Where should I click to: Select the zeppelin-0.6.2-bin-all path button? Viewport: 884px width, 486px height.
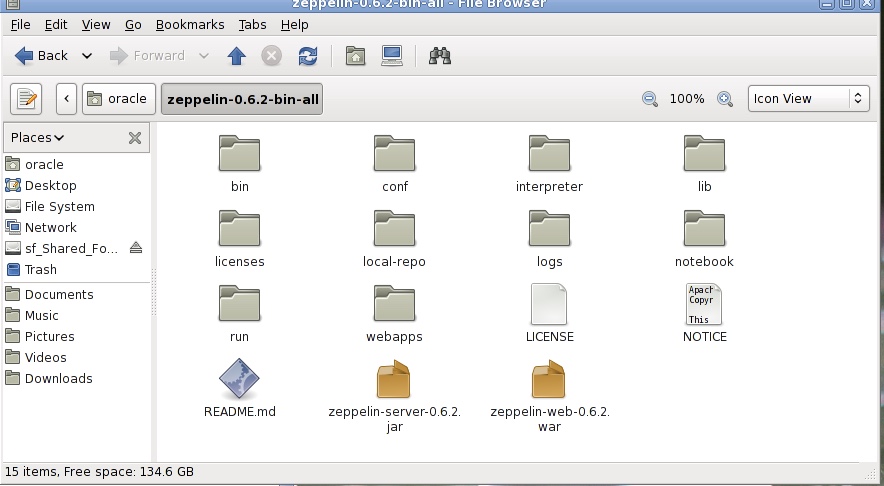(242, 99)
